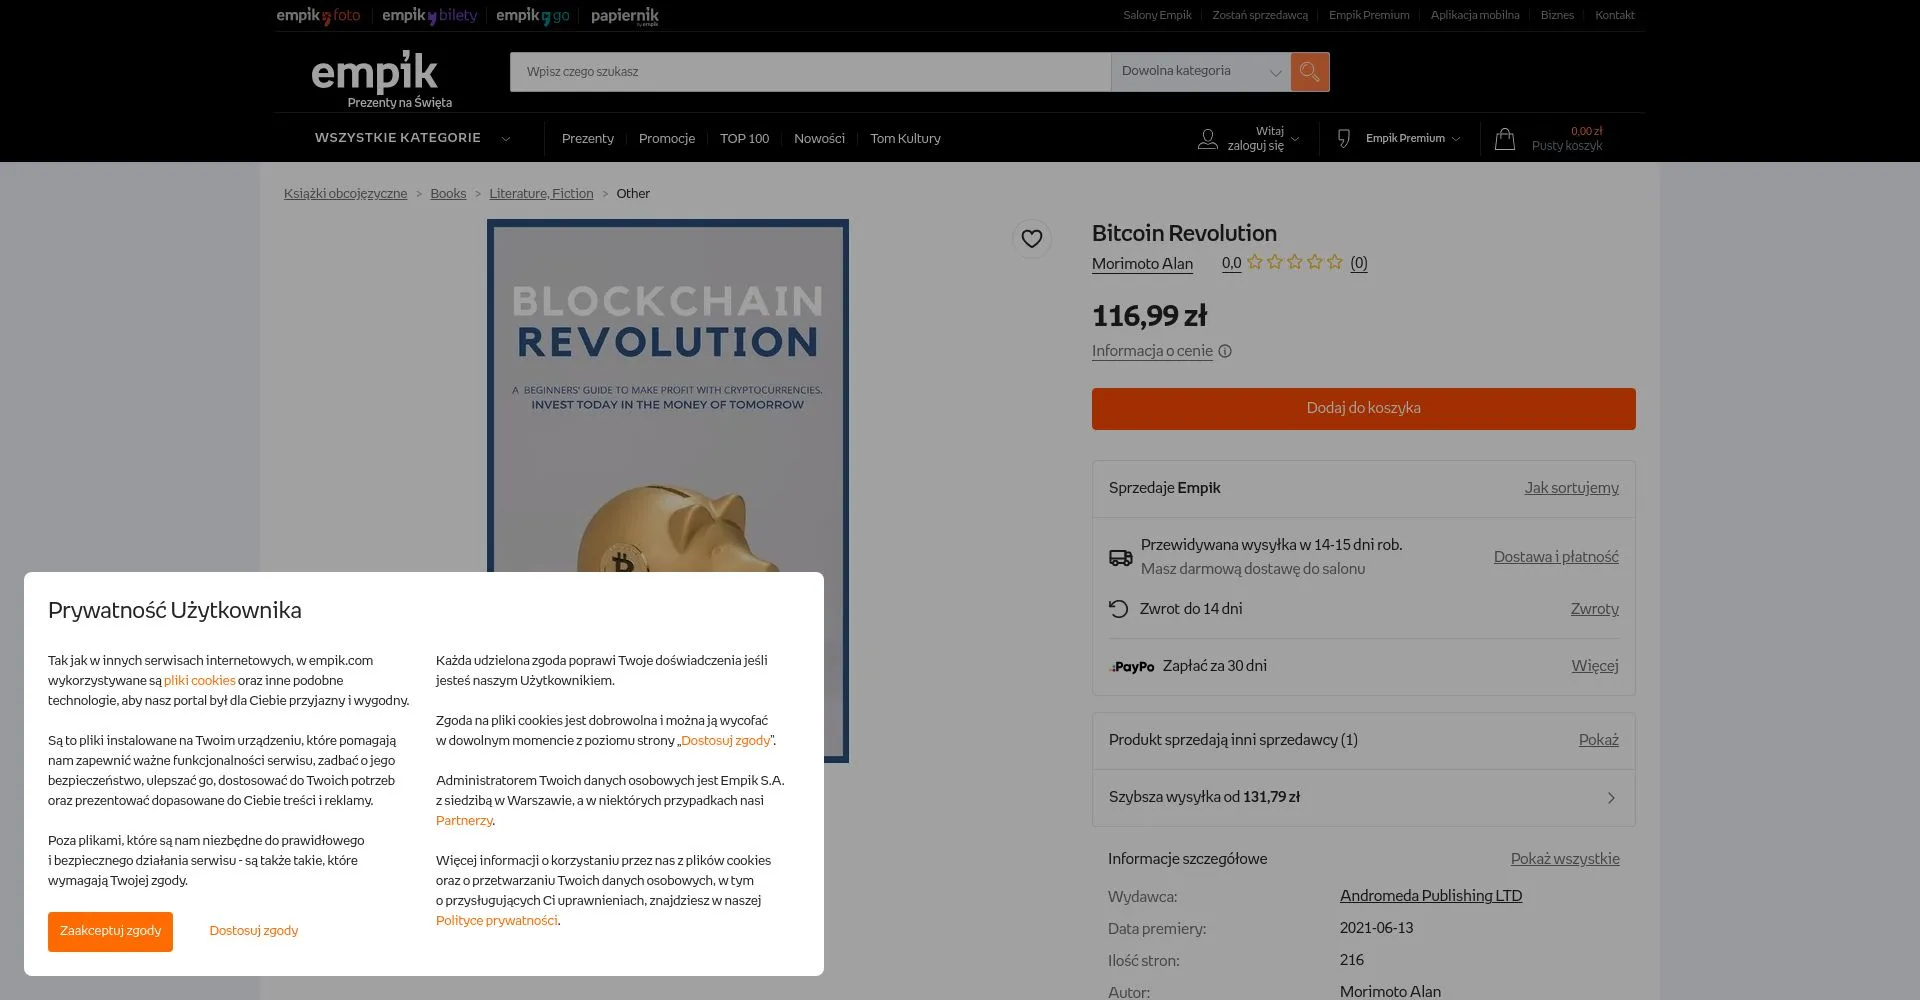Screen dimensions: 1920x1000
Task: Click Literature, Fiction breadcrumb
Action: coord(541,194)
